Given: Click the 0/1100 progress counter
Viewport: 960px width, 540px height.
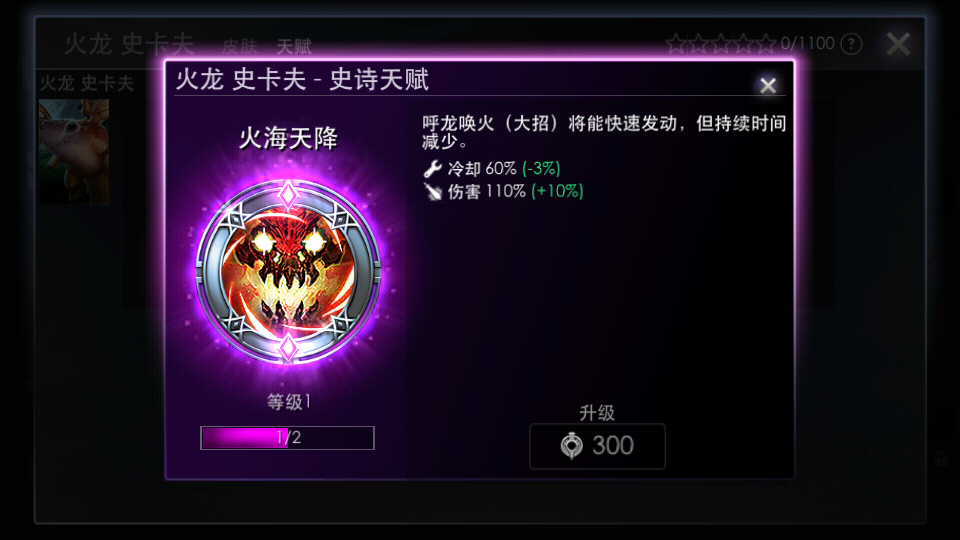Looking at the screenshot, I should (x=808, y=43).
